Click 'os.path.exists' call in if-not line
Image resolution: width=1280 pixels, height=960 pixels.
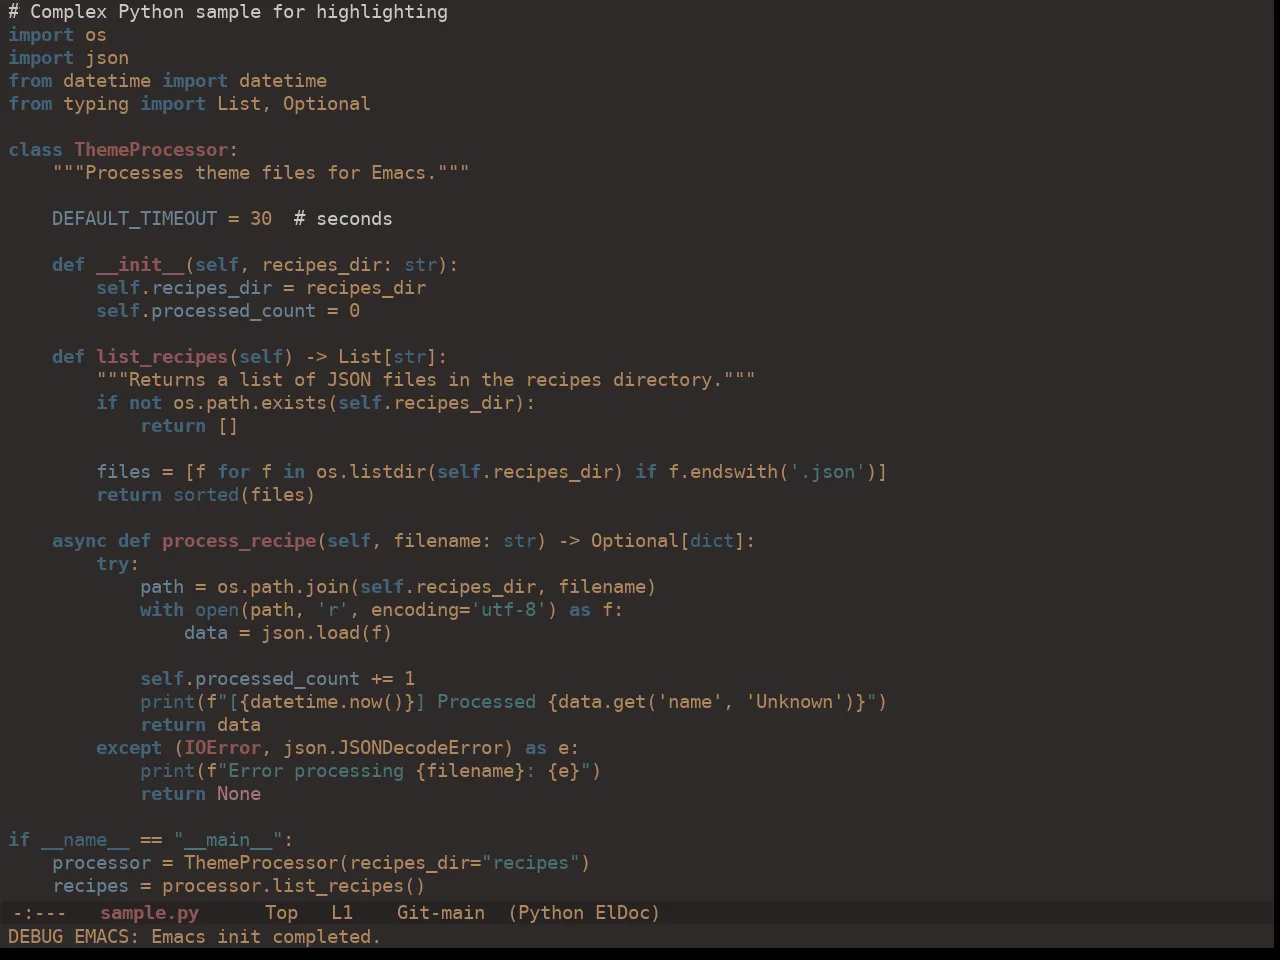pos(250,403)
